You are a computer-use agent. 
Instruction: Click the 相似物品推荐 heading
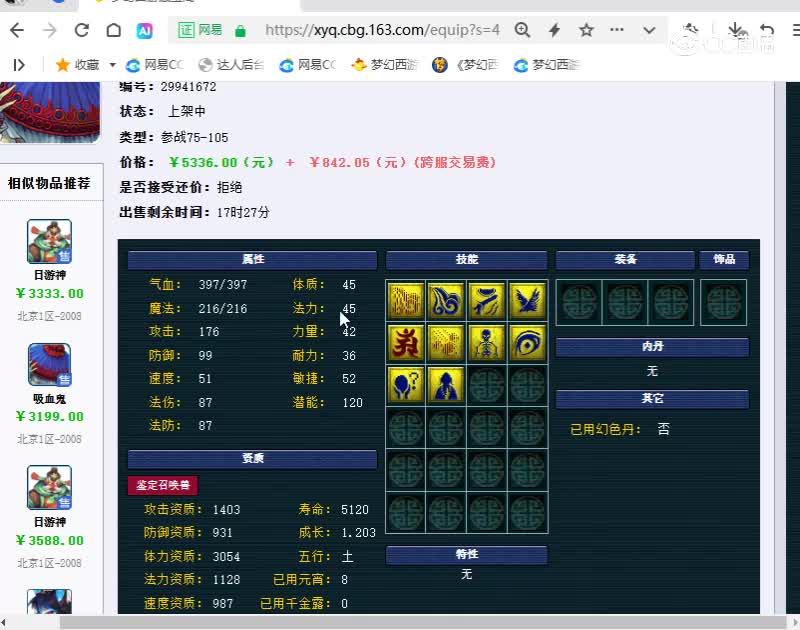49,183
